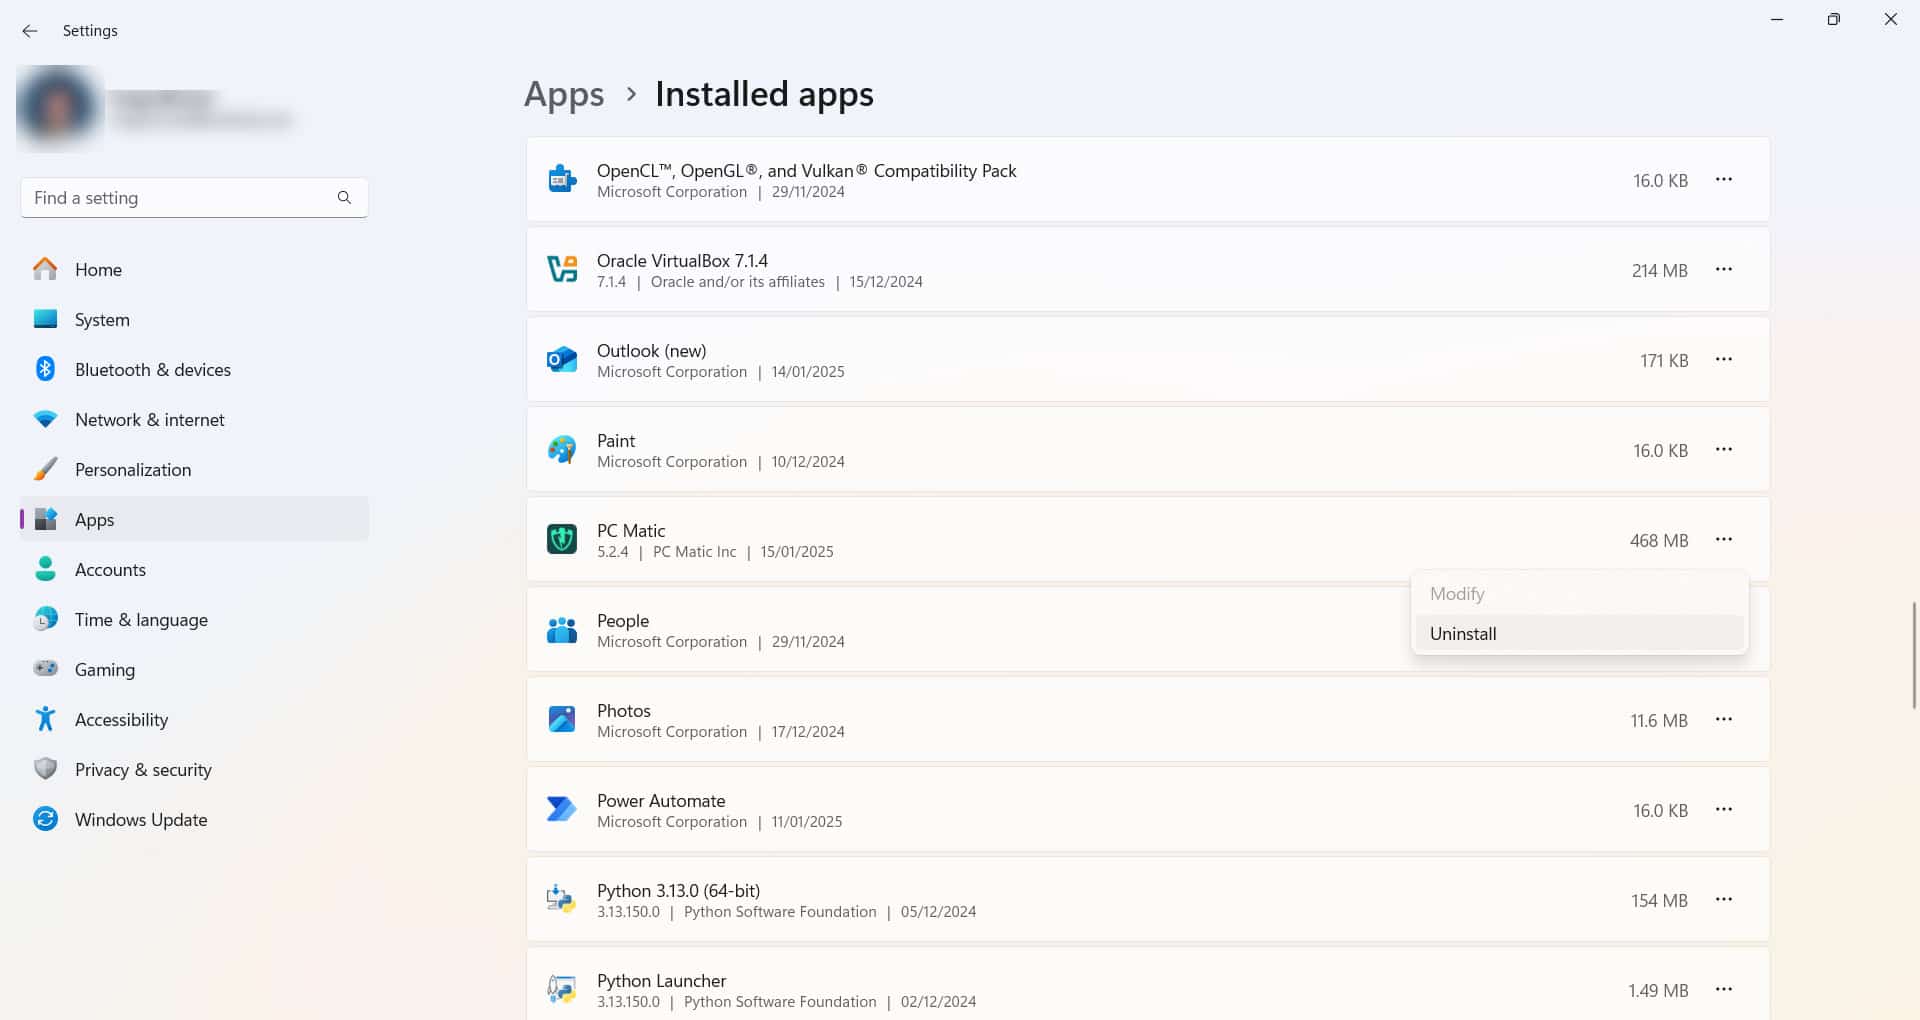Click the 214 MB size value

1660,270
